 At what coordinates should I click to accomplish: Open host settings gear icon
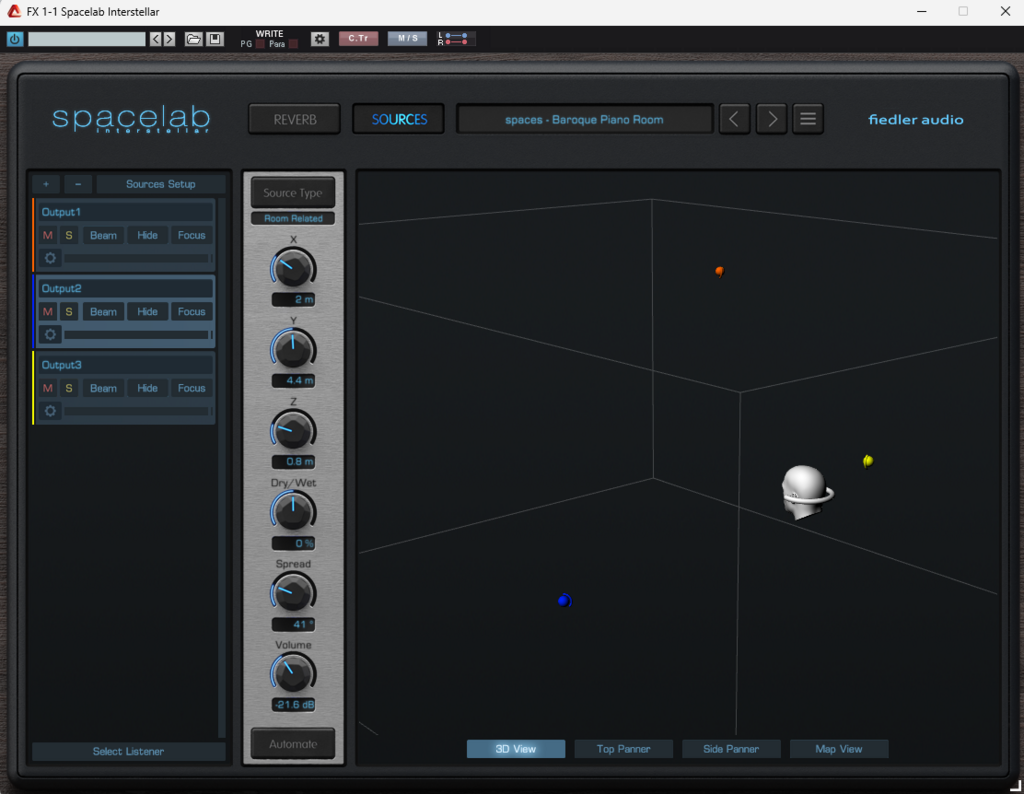pos(319,39)
